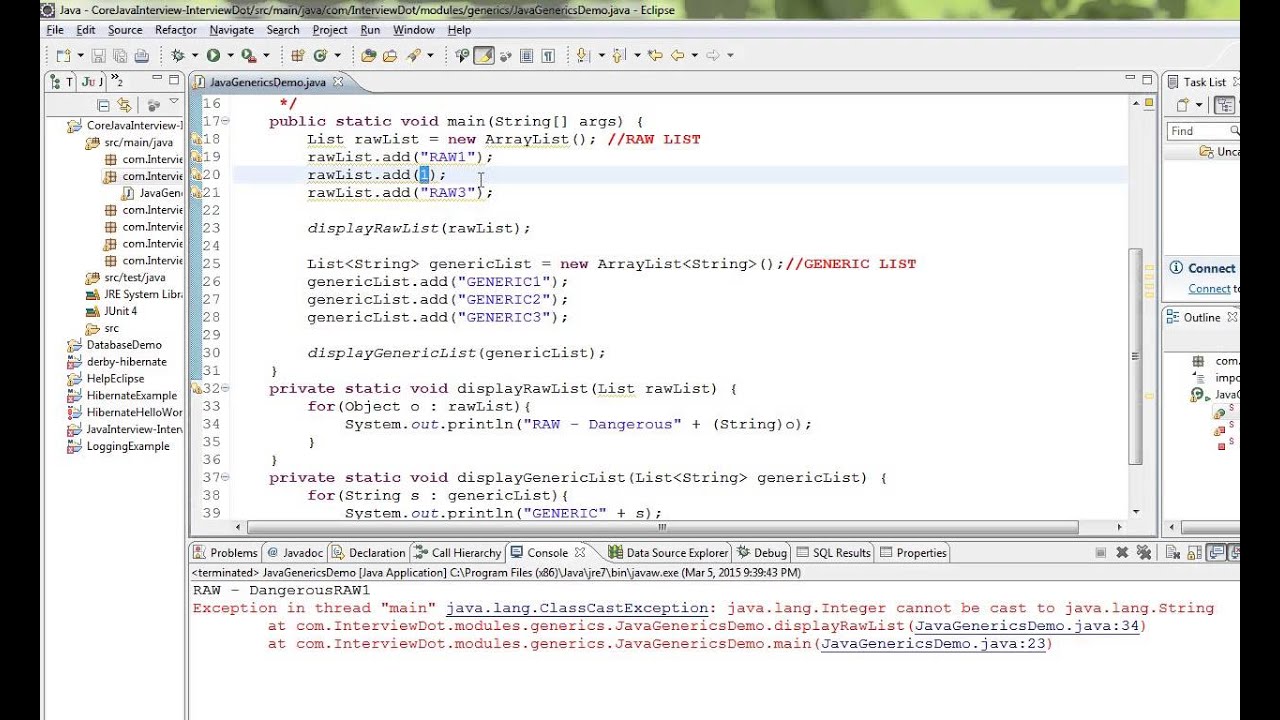Click the Run Last Tool external tools icon
The height and width of the screenshot is (720, 1280).
tap(249, 56)
